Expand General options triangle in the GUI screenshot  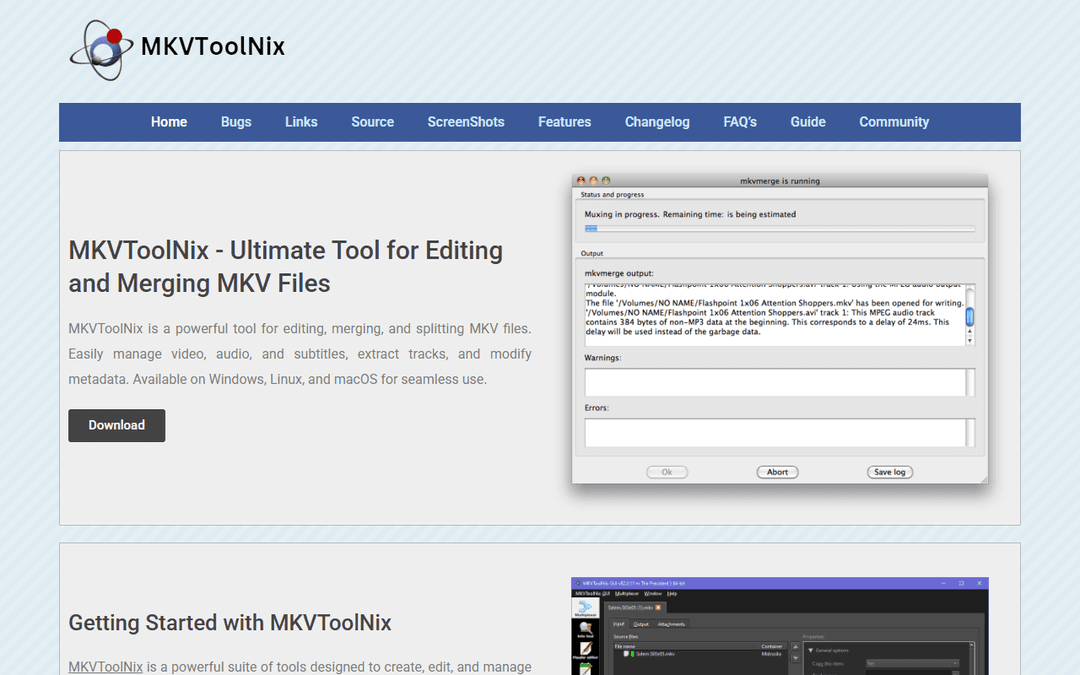tap(811, 650)
